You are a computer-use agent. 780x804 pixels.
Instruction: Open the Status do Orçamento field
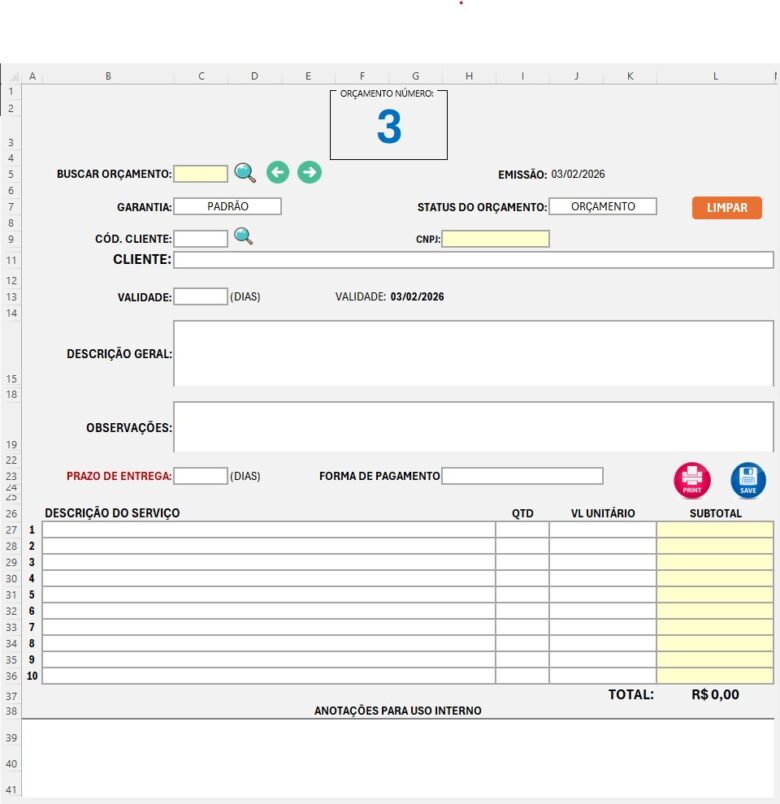click(x=603, y=206)
